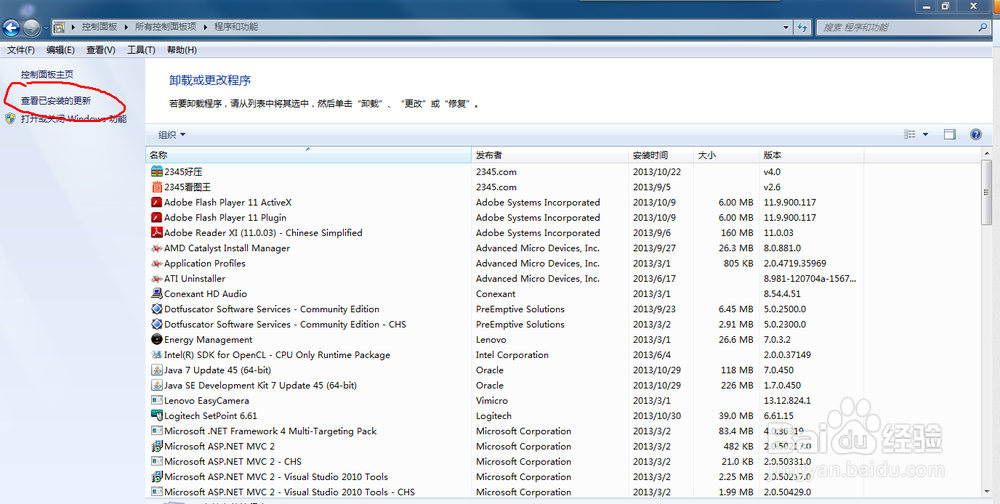Click the magnifier icon in search box
Image resolution: width=1000 pixels, height=504 pixels.
tap(983, 27)
